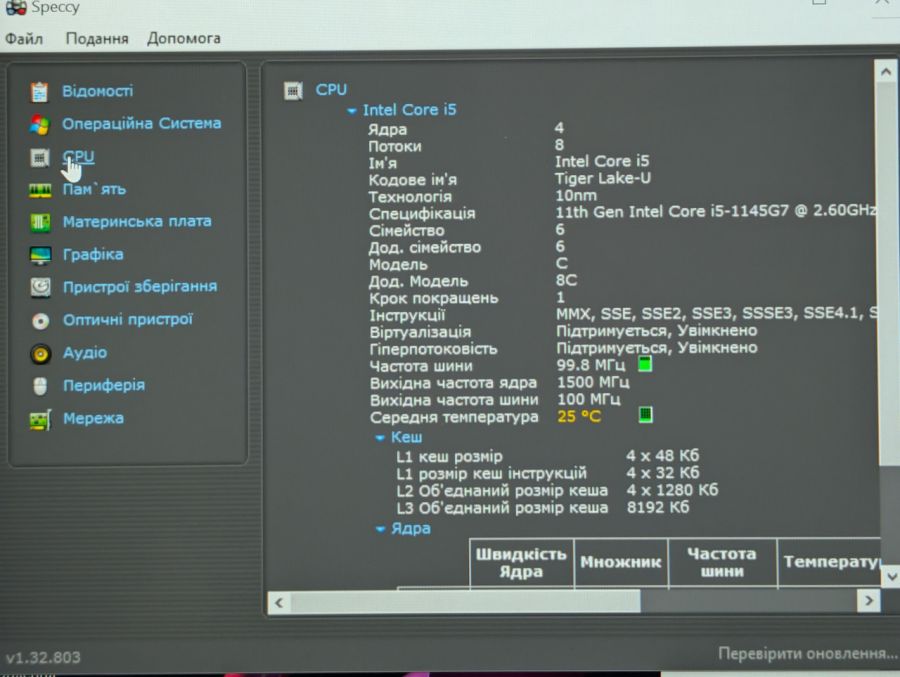Open Материнська плата section
The height and width of the screenshot is (677, 900).
137,221
